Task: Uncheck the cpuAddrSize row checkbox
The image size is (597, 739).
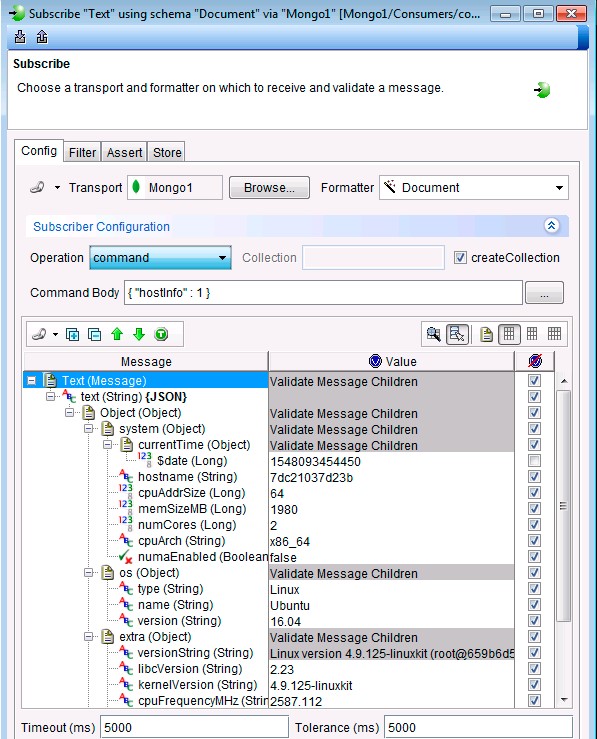Action: pos(534,493)
